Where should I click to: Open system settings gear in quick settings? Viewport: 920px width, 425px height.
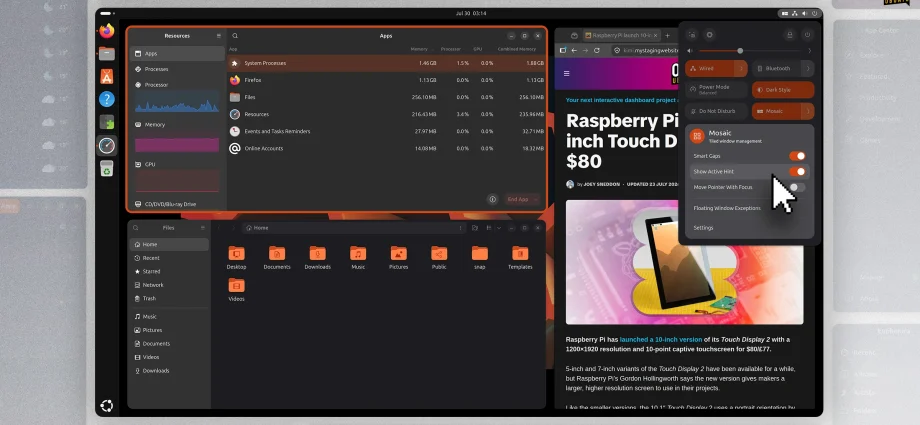tap(709, 35)
